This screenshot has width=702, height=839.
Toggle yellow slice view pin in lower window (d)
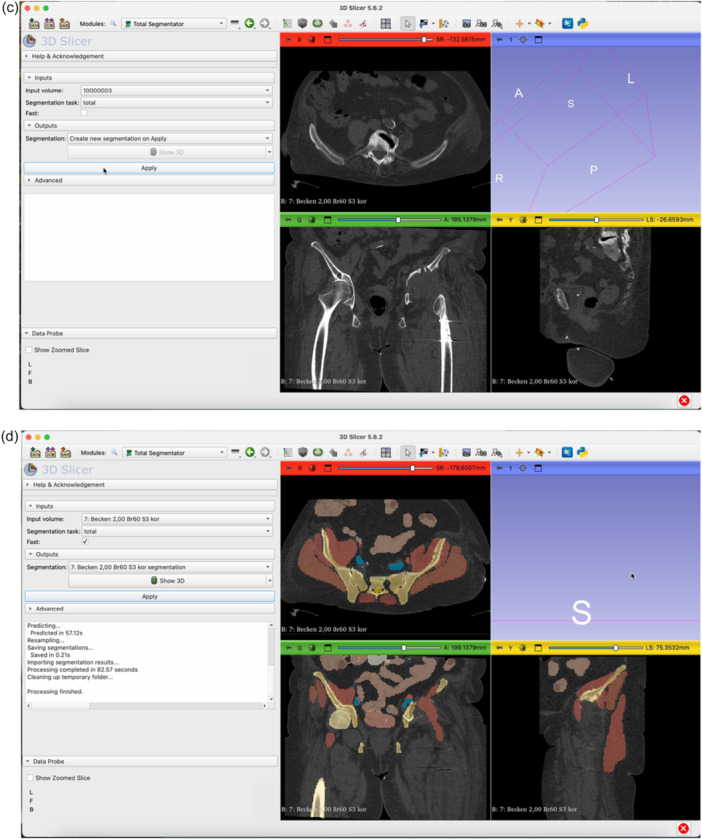tap(499, 648)
